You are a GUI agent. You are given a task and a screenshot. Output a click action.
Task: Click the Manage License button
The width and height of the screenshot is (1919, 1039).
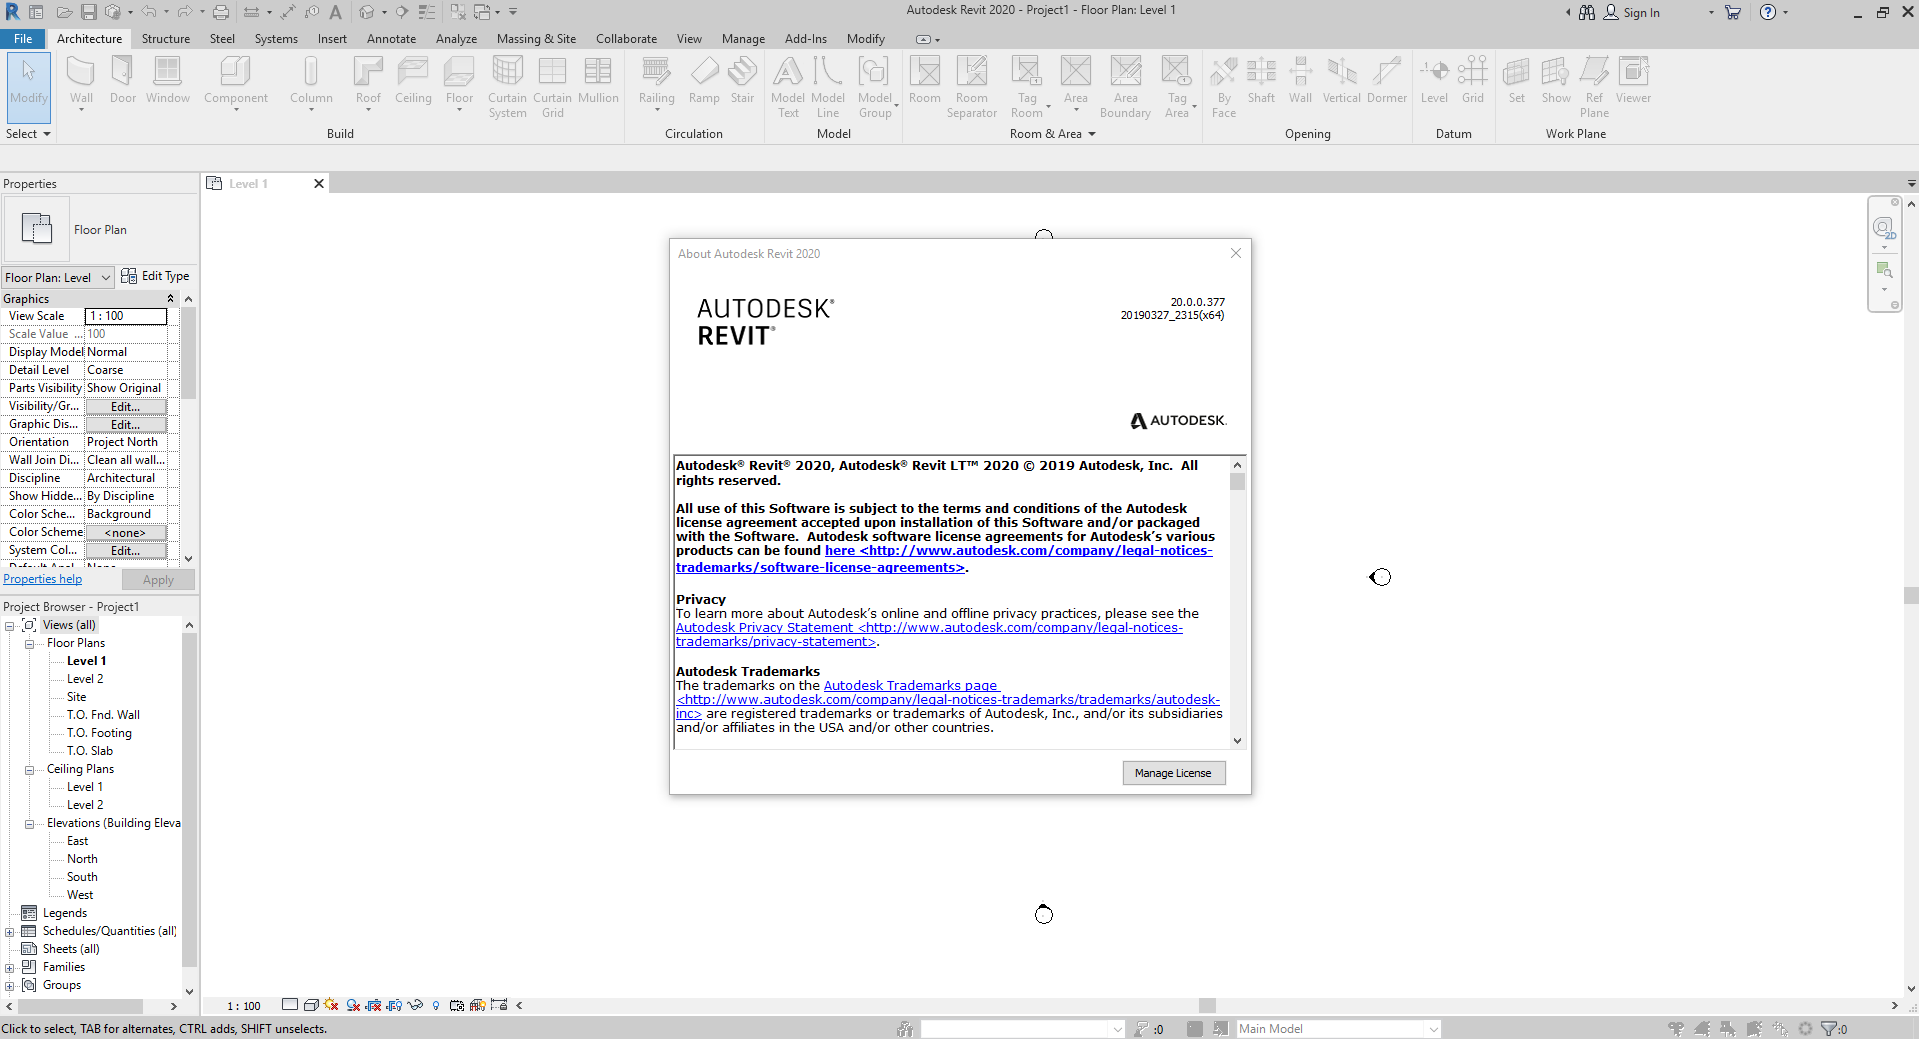[1173, 773]
